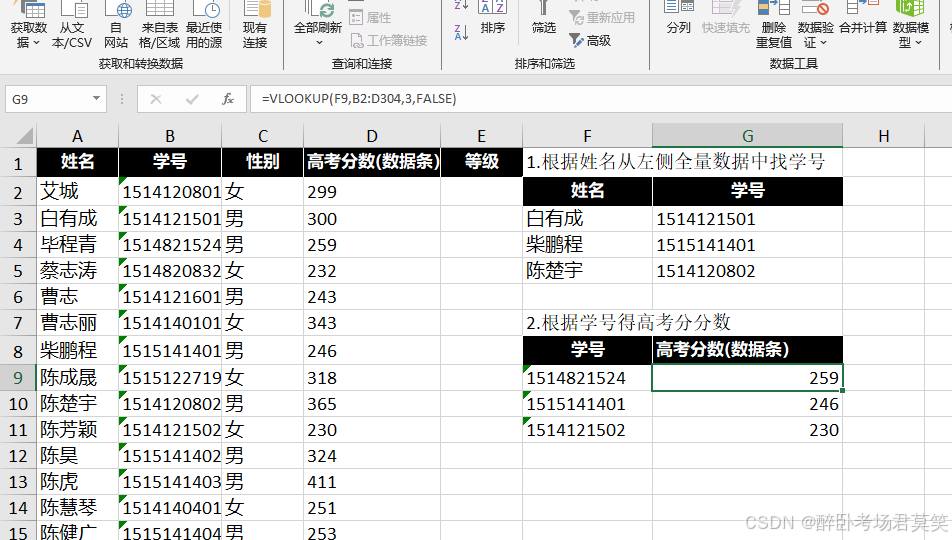Confirm formula with checkmark icon
Image resolution: width=952 pixels, height=540 pixels.
click(192, 99)
